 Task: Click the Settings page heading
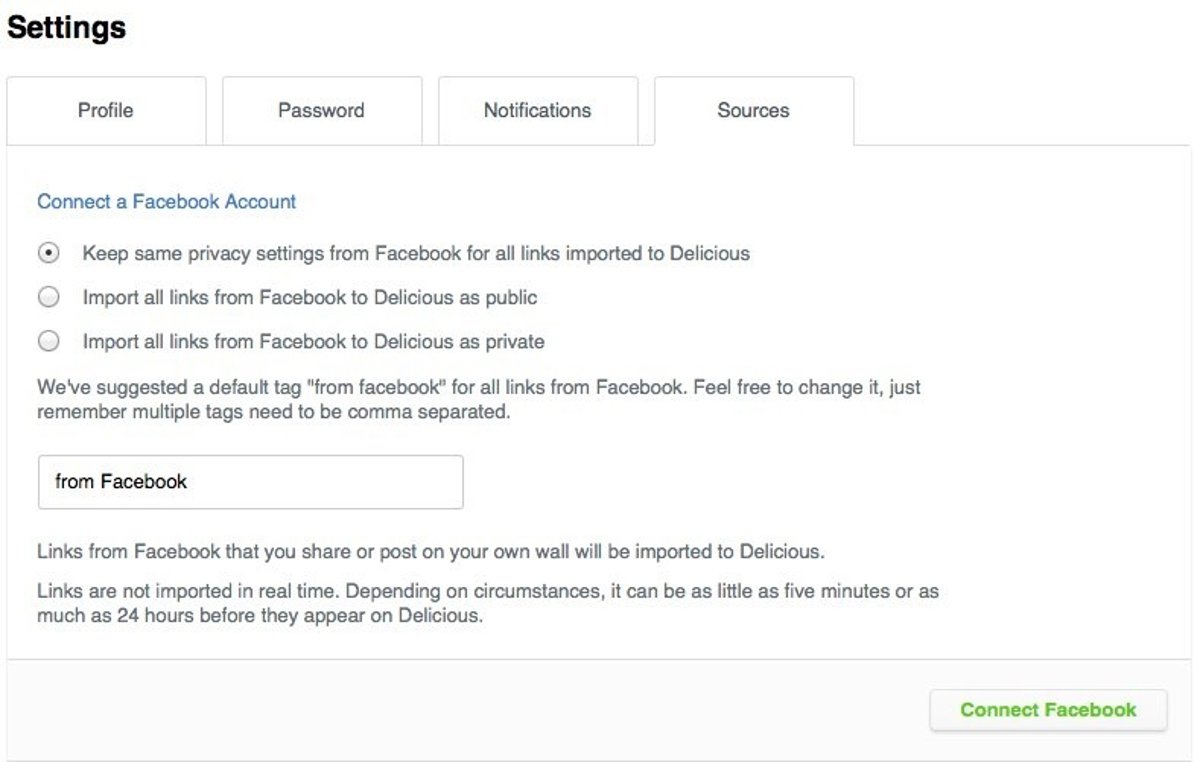coord(66,28)
